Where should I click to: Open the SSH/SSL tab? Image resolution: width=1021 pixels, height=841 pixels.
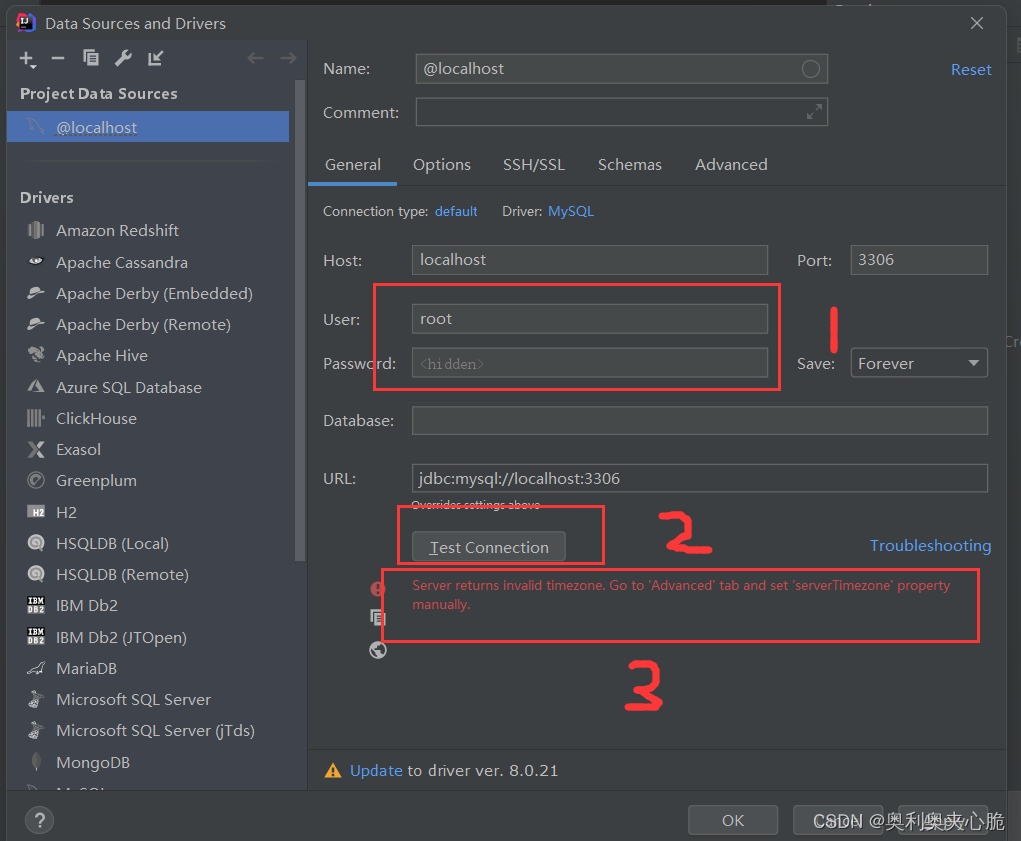pos(534,165)
